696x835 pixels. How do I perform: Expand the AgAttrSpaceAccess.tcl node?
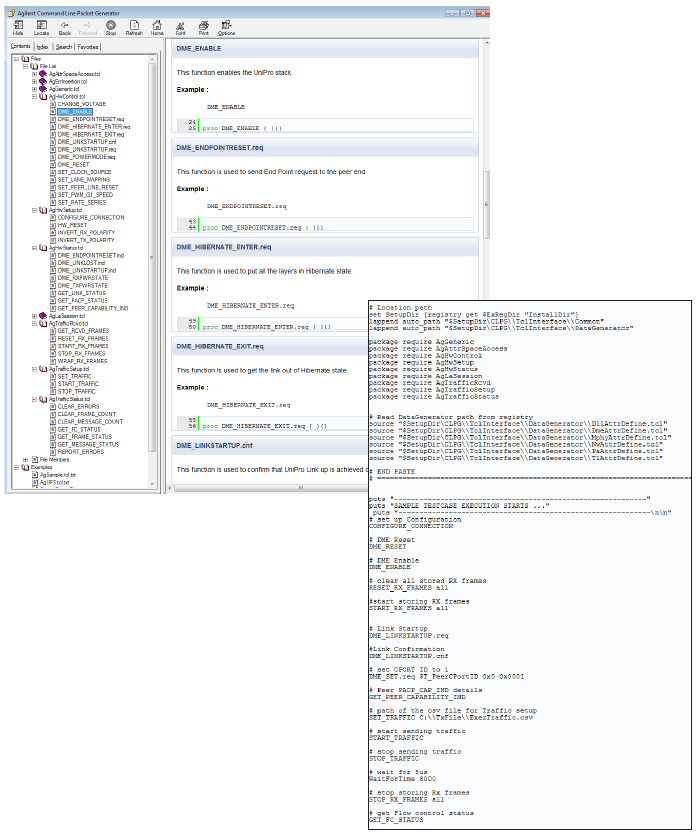click(34, 74)
